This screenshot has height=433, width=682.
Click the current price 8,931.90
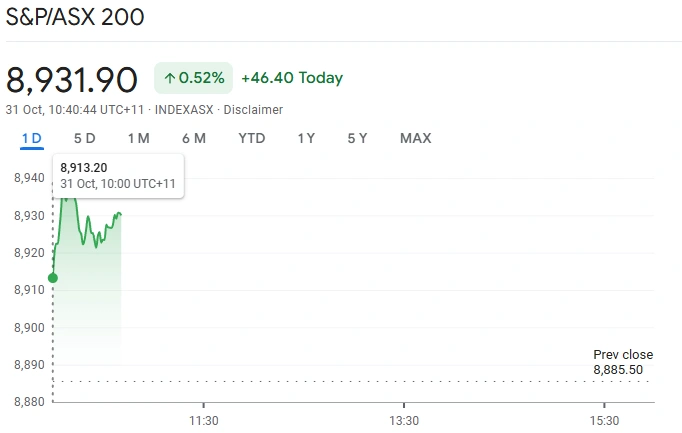coord(72,78)
